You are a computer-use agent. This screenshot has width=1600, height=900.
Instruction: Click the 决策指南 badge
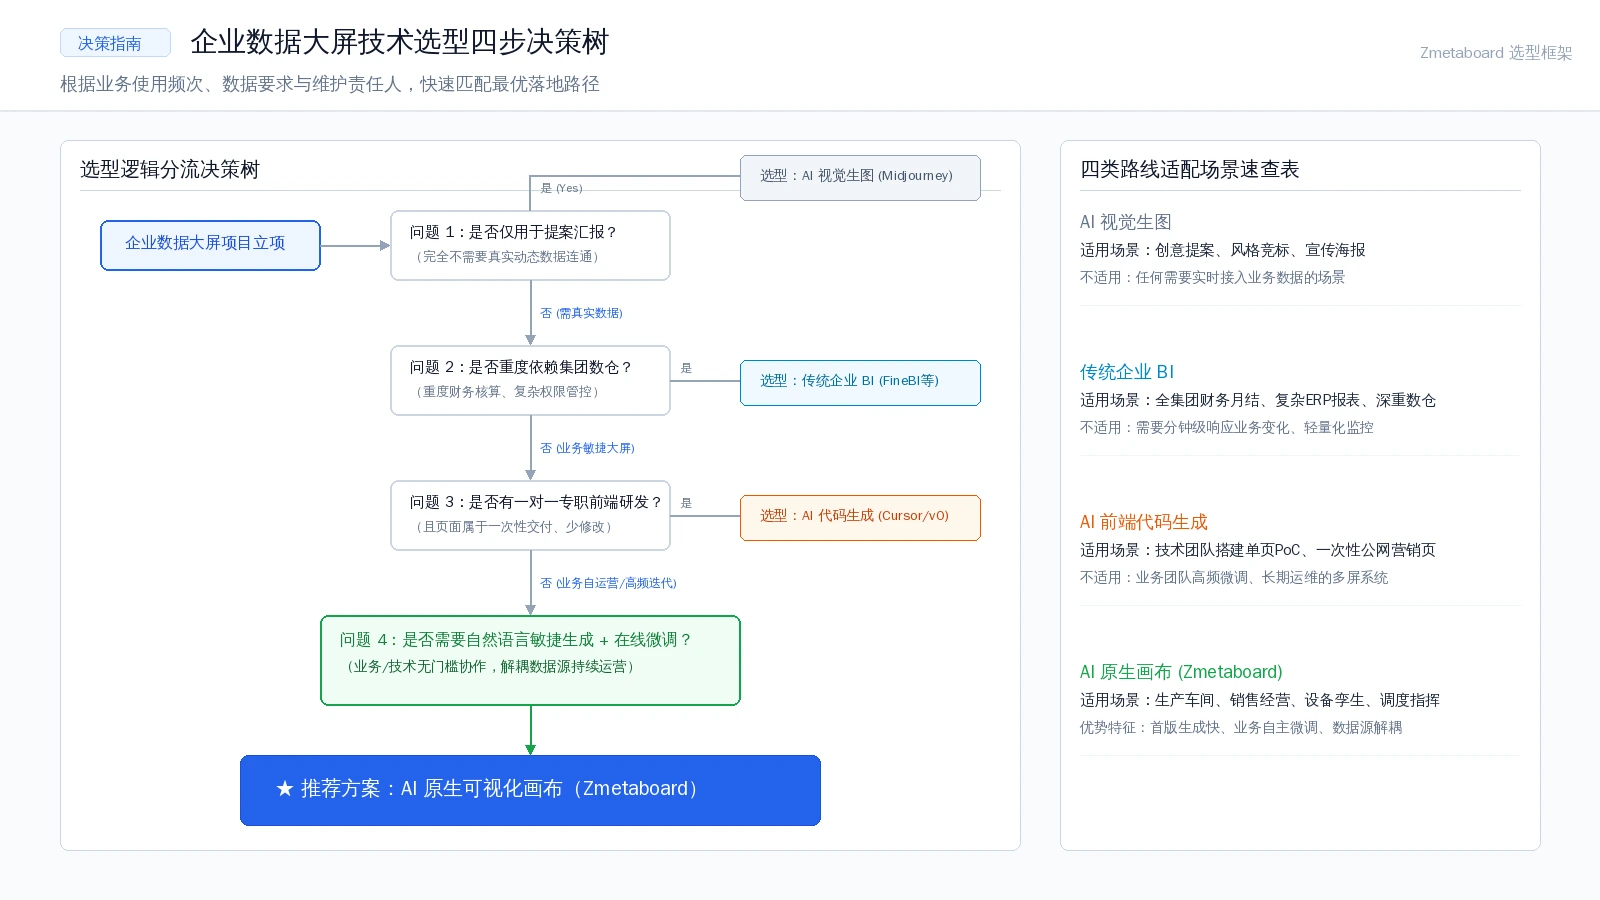pos(115,43)
